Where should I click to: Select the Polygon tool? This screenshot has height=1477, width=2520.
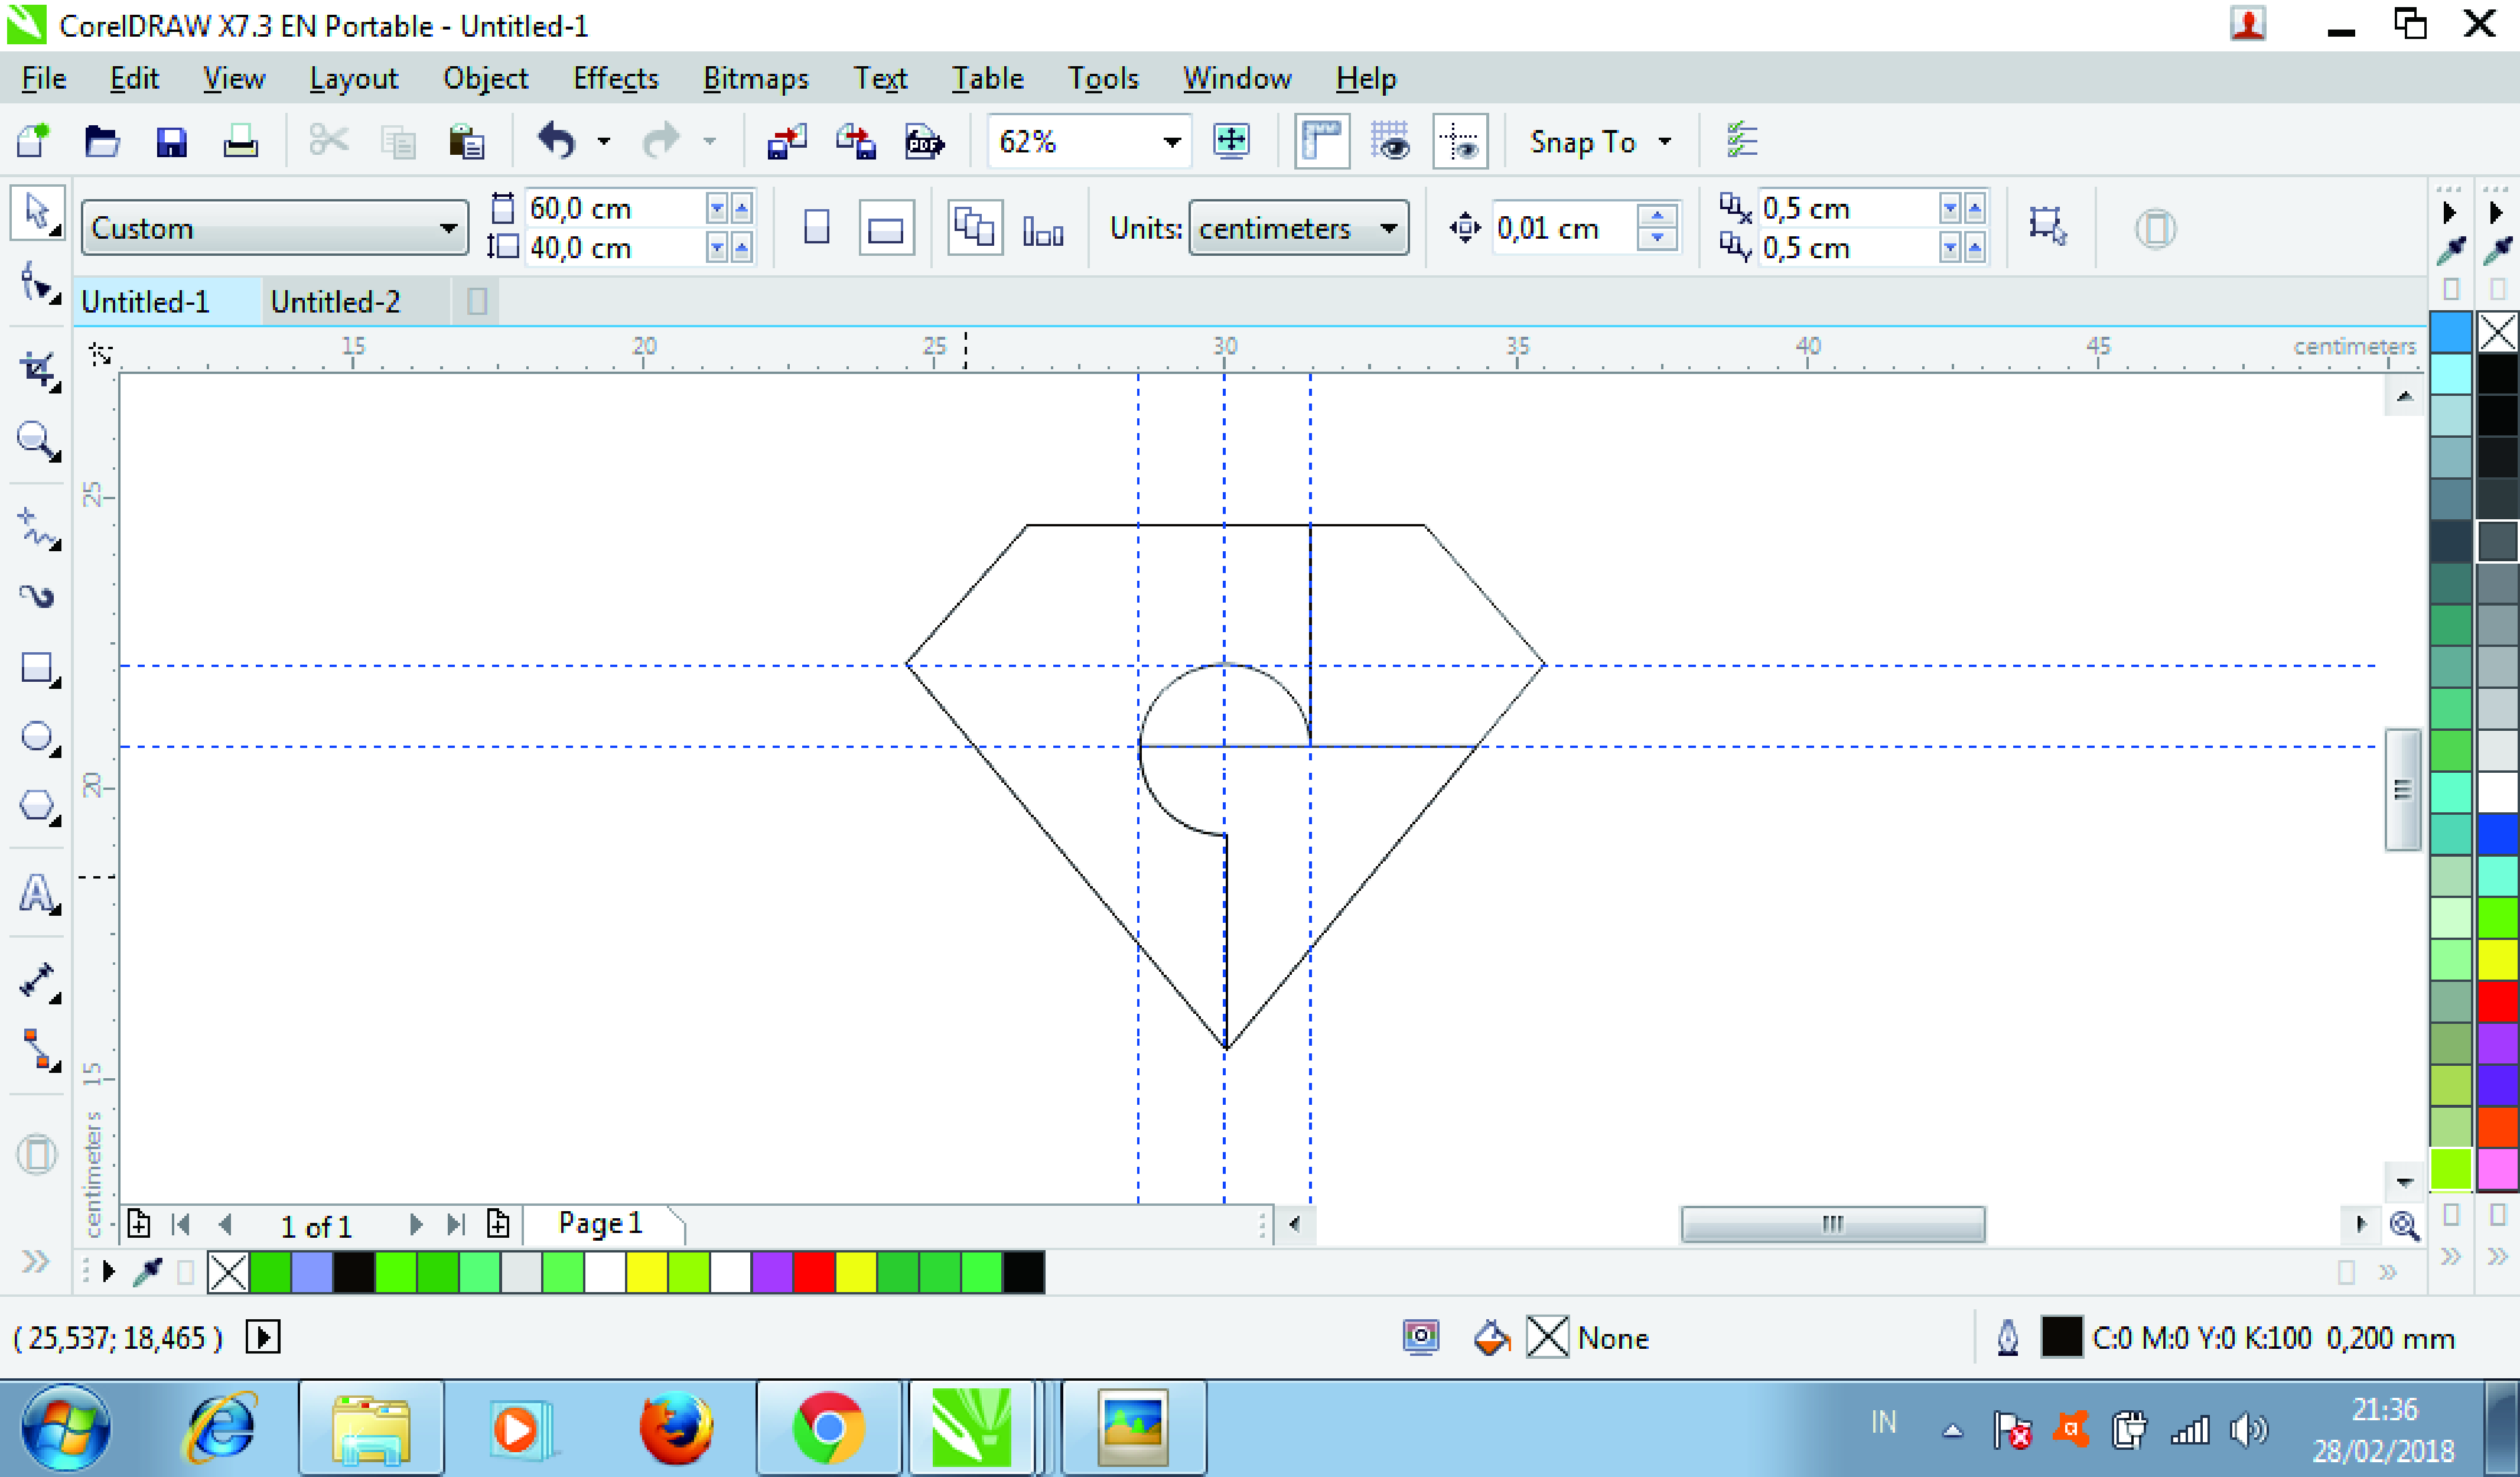pyautogui.click(x=36, y=806)
